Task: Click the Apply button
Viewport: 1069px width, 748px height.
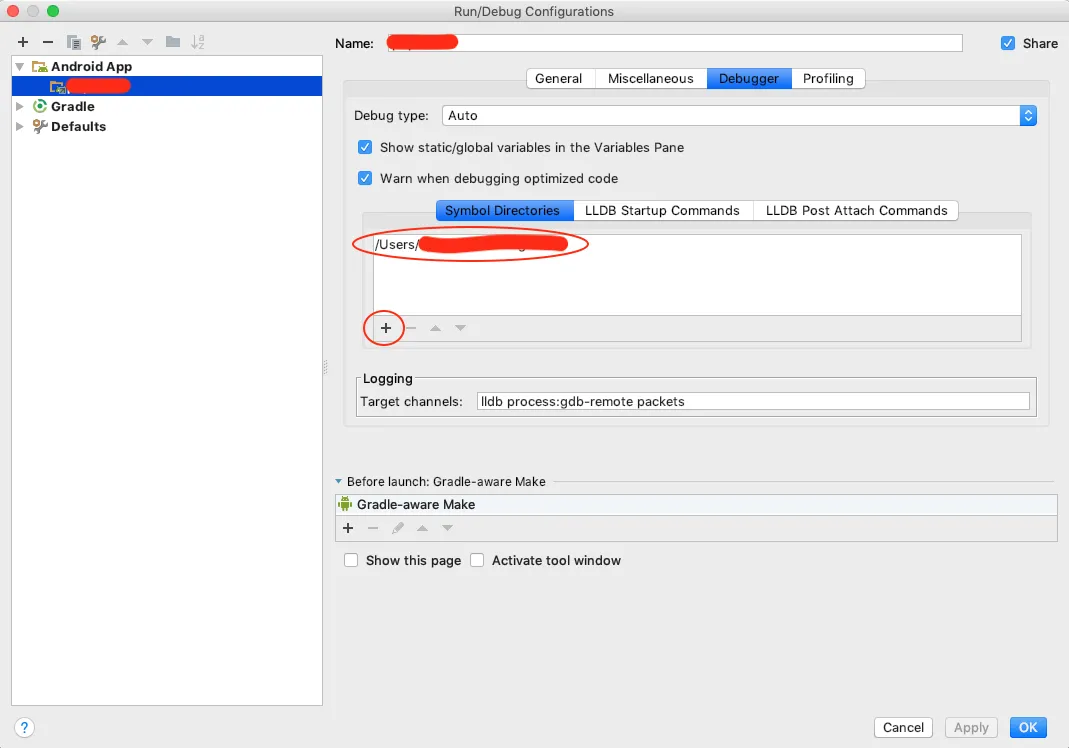Action: click(971, 728)
